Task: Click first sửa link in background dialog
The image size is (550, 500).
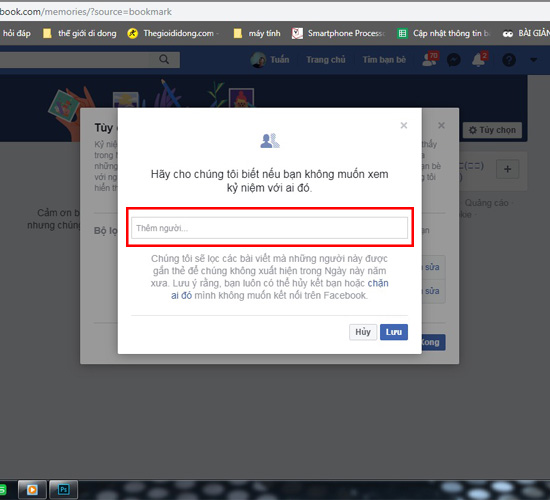Action: tap(432, 267)
